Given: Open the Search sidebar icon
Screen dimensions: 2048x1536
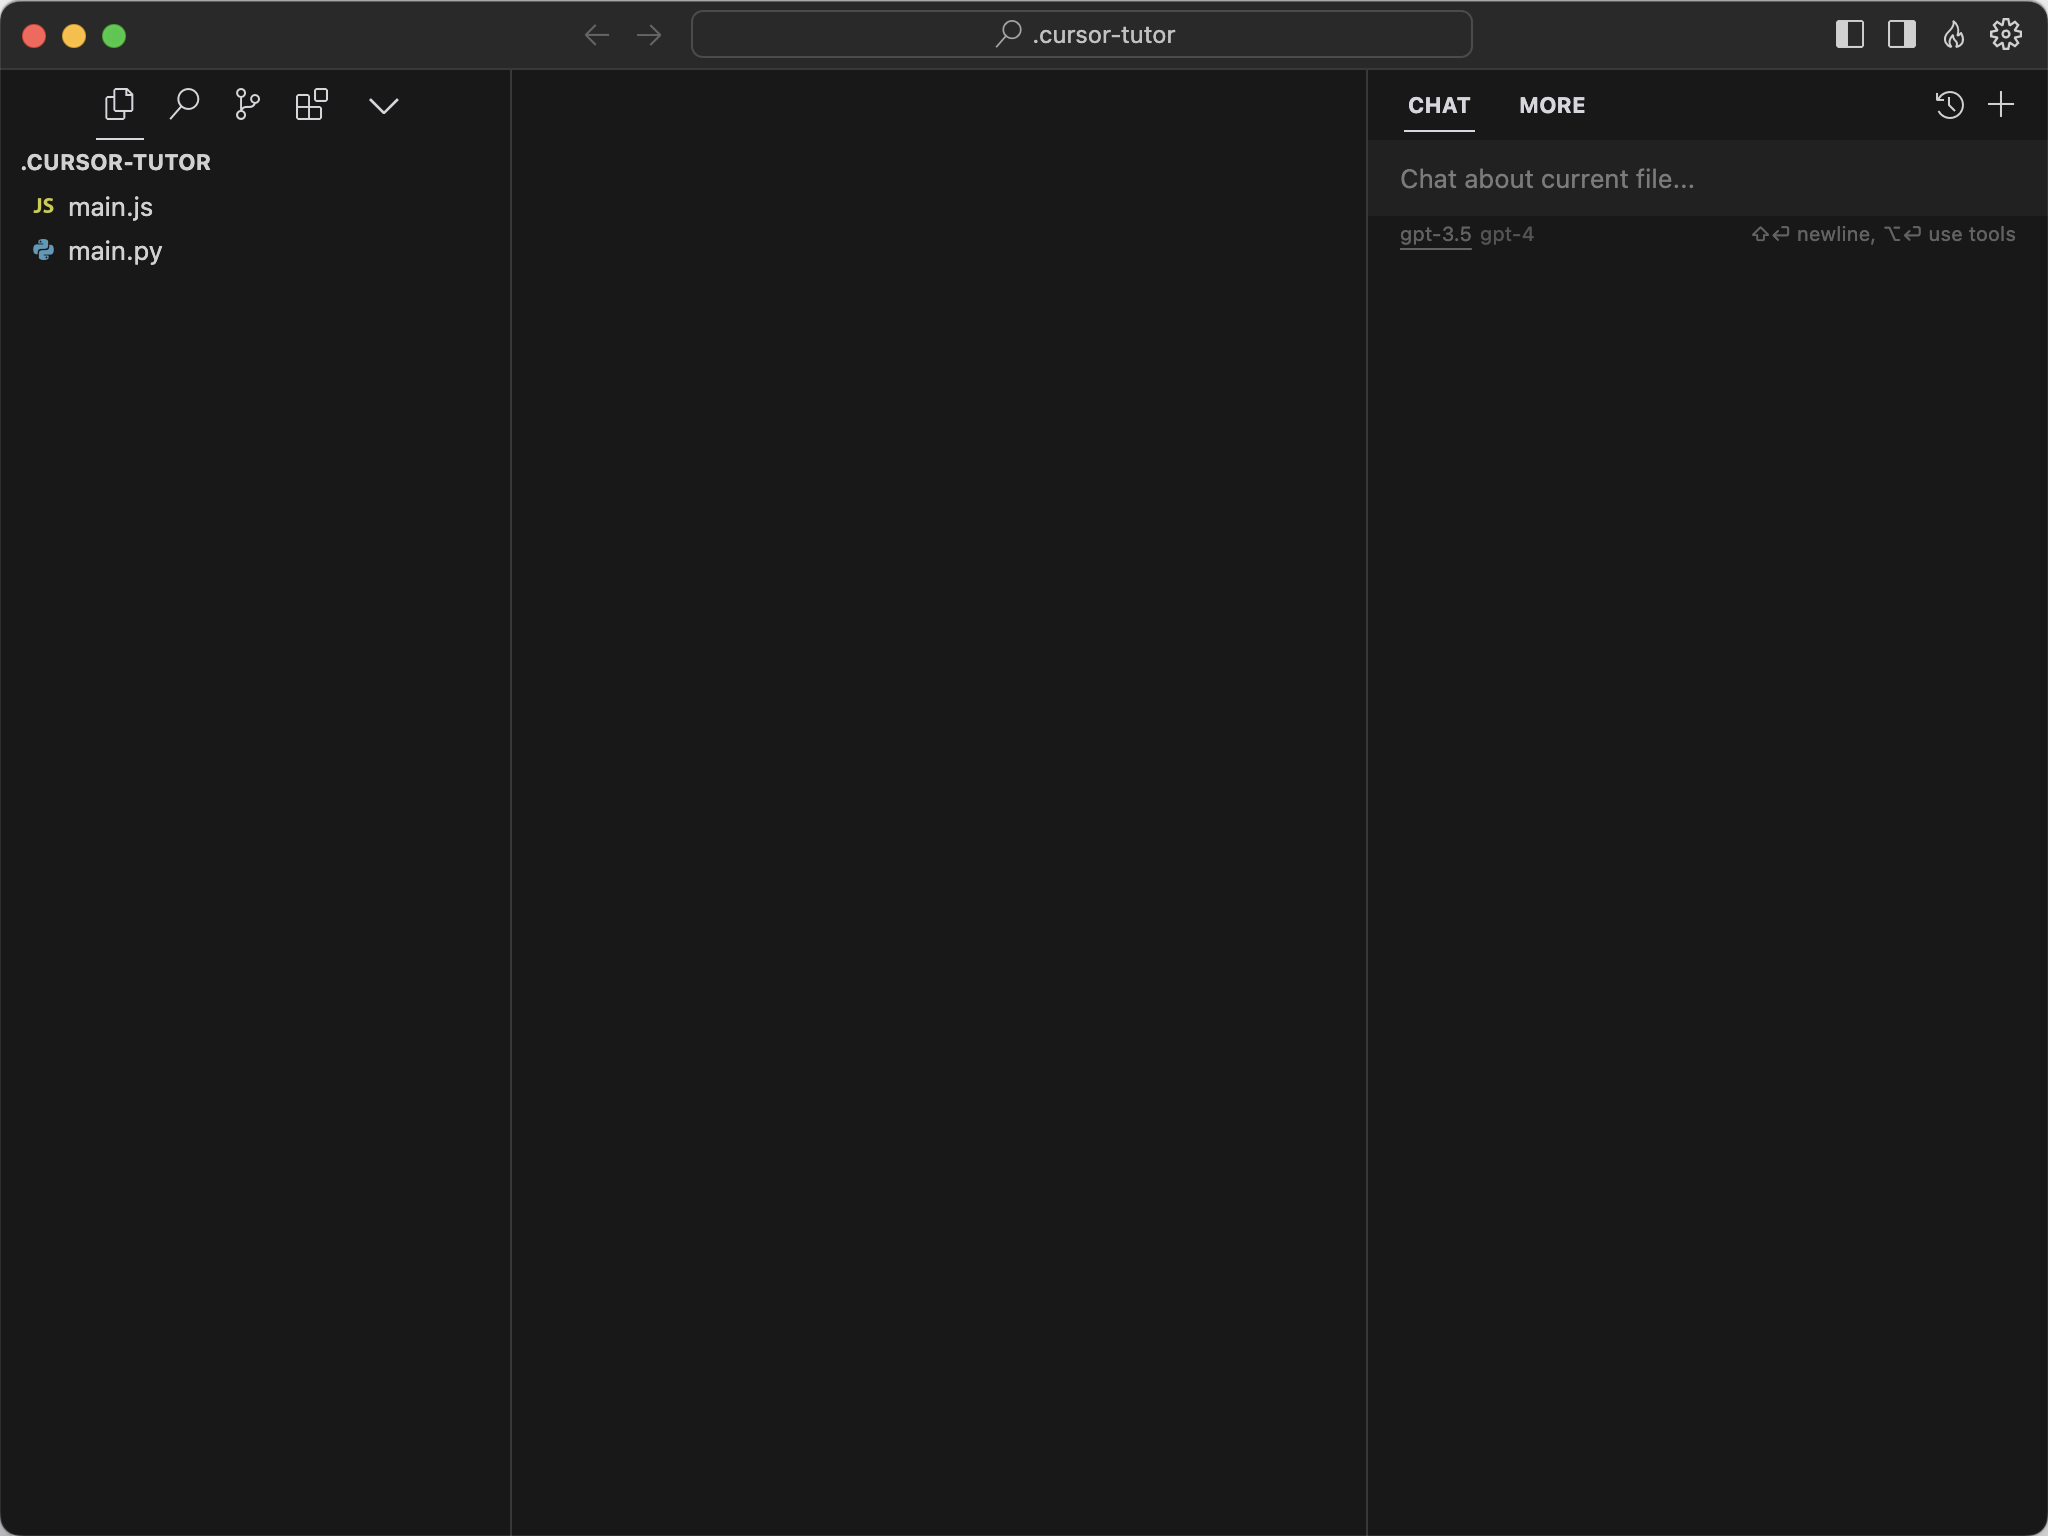Looking at the screenshot, I should (x=184, y=104).
